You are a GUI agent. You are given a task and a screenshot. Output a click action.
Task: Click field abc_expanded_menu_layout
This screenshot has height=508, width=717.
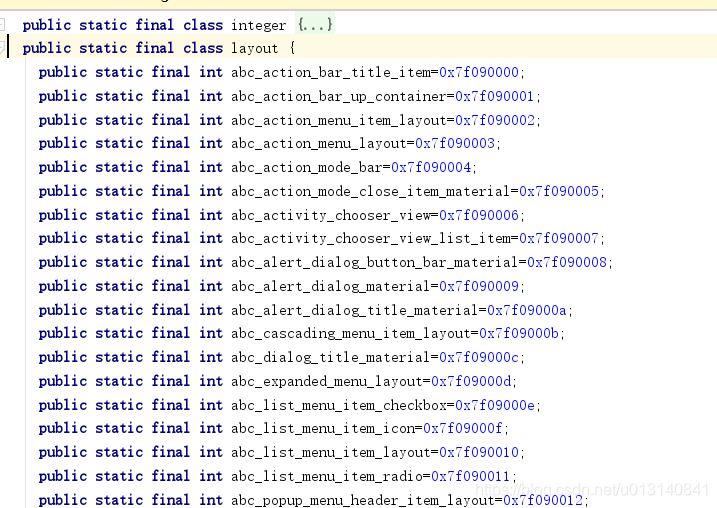pos(327,381)
